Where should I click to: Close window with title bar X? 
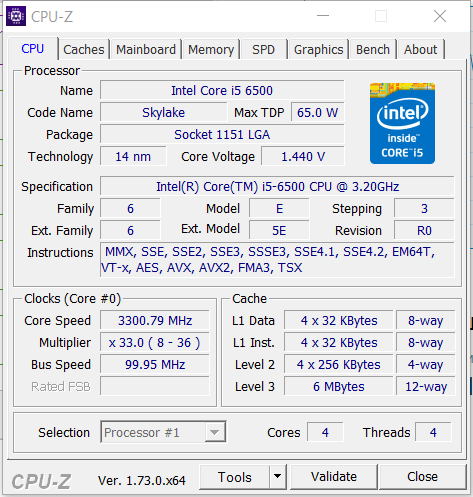point(440,16)
